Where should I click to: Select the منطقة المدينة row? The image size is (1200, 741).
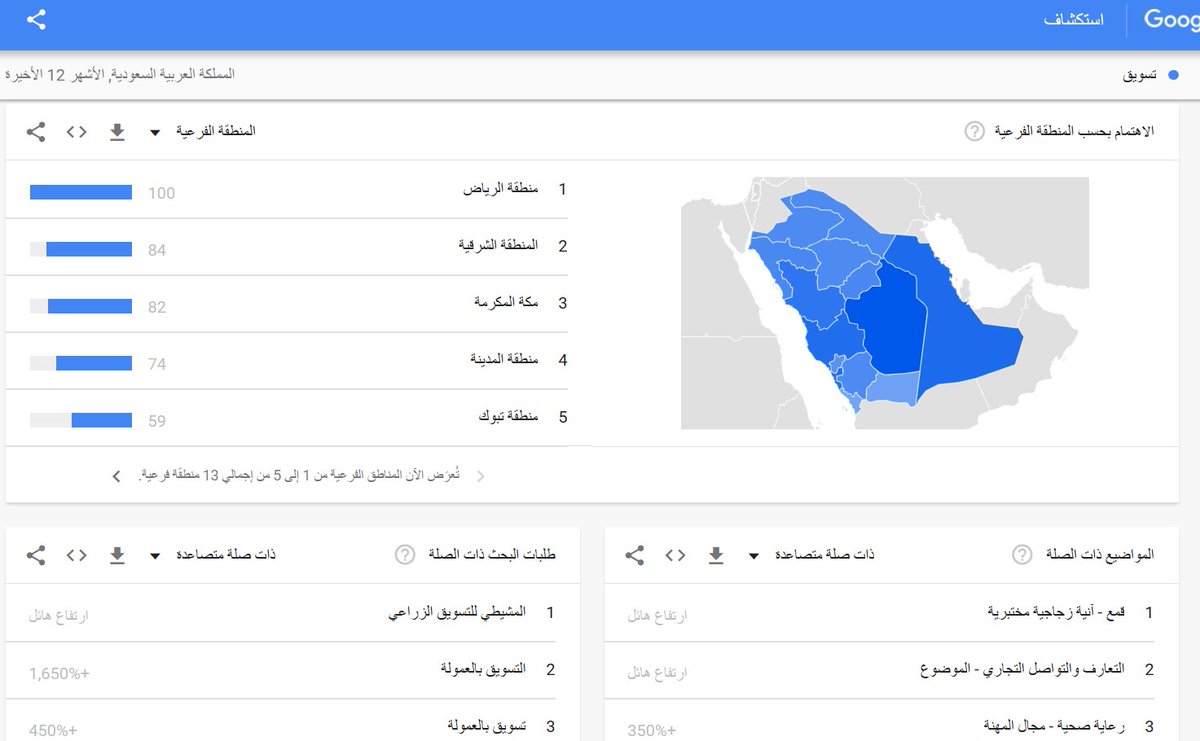(298, 361)
